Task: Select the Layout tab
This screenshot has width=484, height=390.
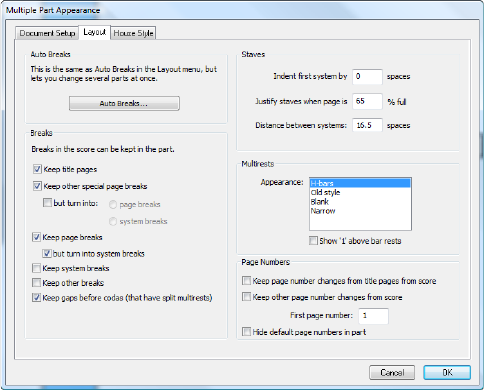Action: (x=94, y=32)
